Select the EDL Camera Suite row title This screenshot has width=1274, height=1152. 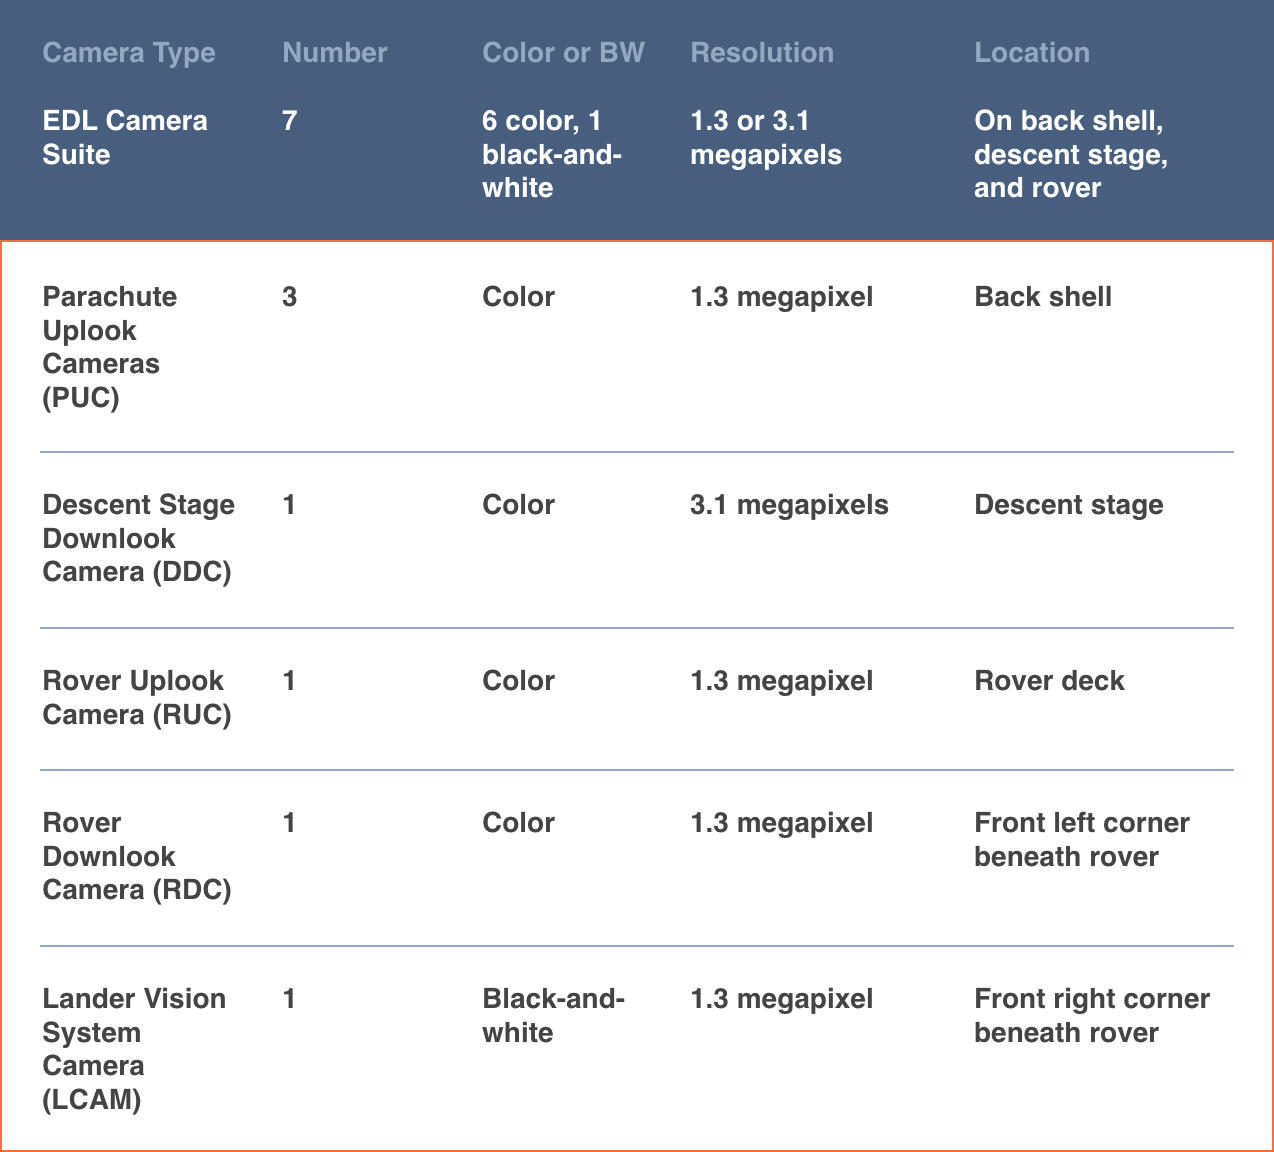125,138
